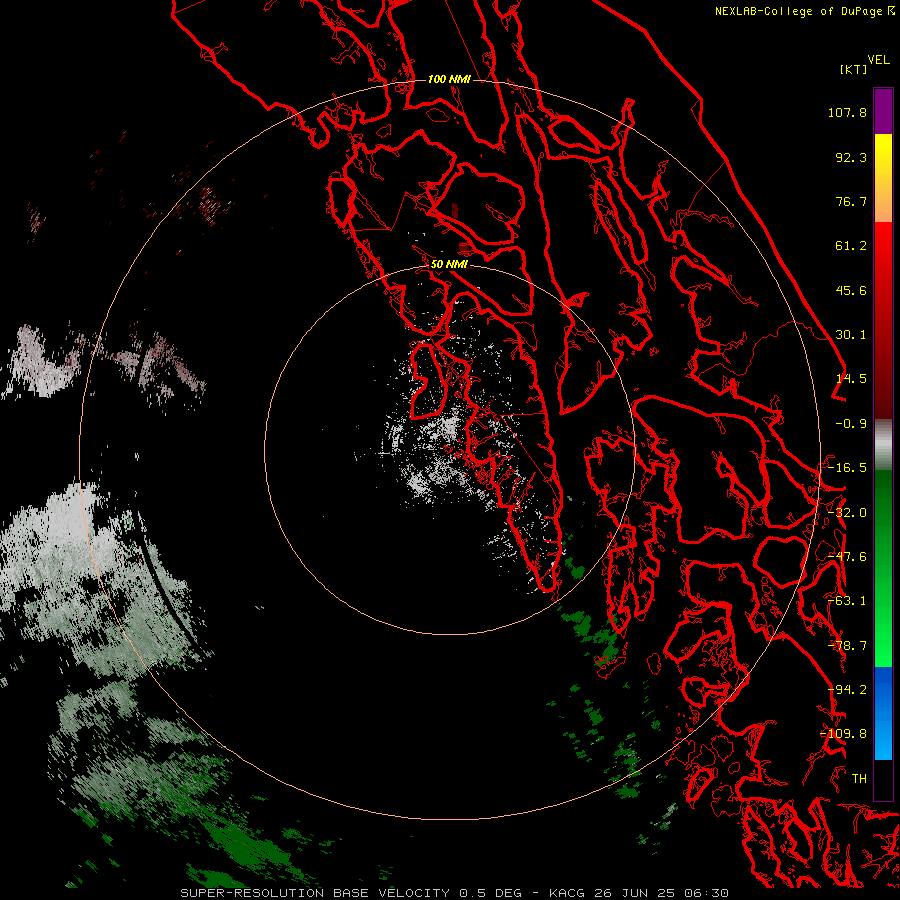Image resolution: width=900 pixels, height=900 pixels.
Task: Select the blue segment of the velocity scale
Action: coord(883,713)
